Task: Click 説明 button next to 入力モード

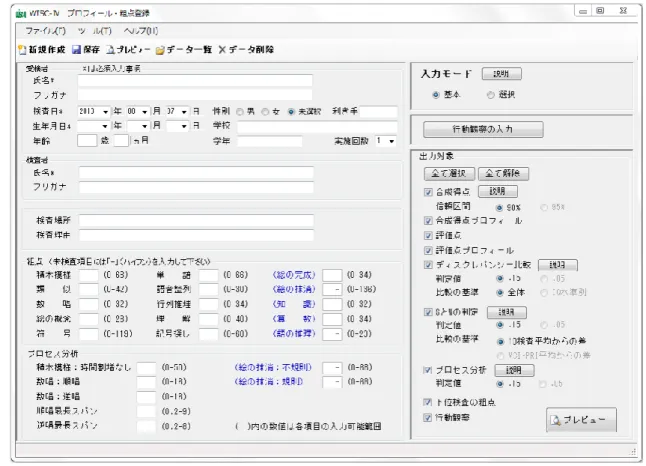Action: 501,74
